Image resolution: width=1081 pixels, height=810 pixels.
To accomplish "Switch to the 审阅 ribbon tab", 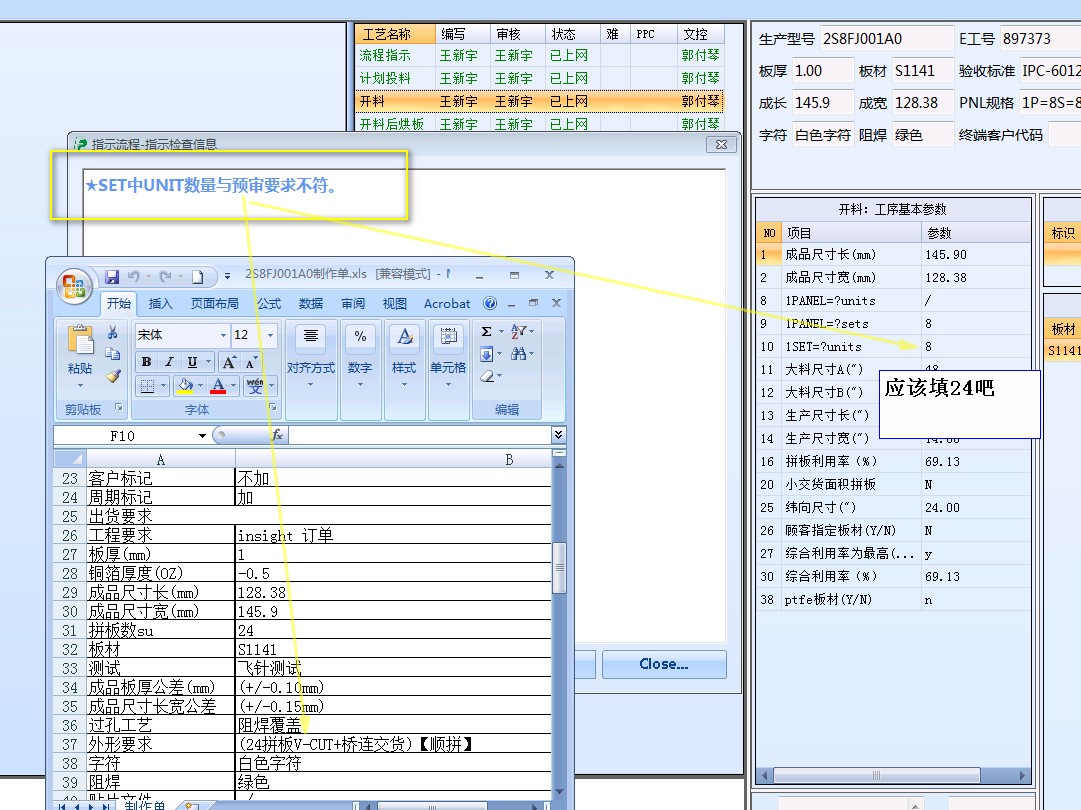I will [x=353, y=303].
